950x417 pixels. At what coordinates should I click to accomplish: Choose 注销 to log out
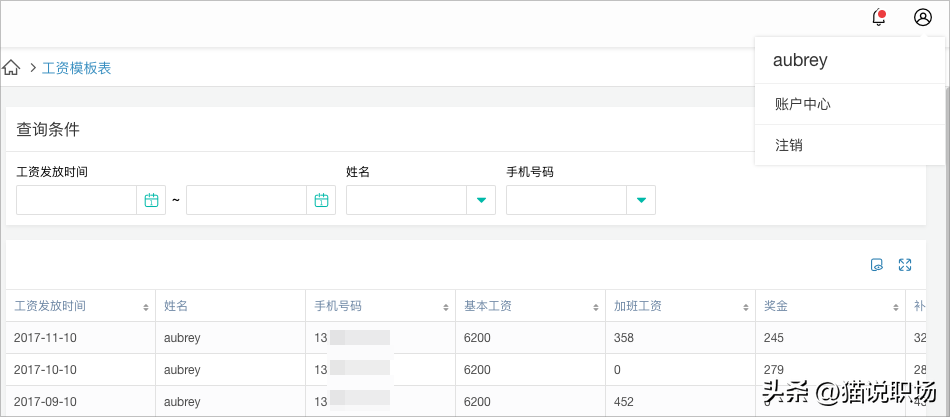[789, 145]
